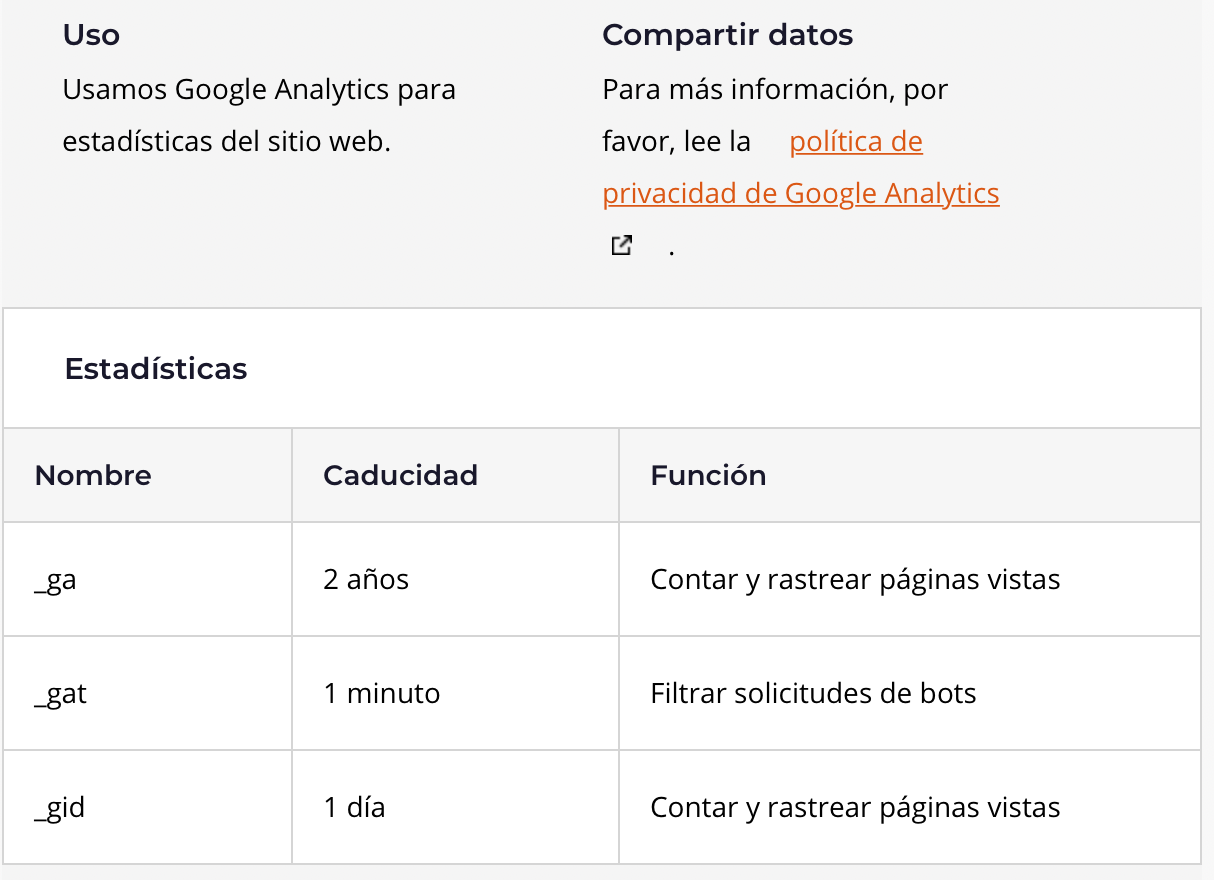Screen dimensions: 1214x880
Task: Click the _gid cookie name cell
Action: pos(59,808)
